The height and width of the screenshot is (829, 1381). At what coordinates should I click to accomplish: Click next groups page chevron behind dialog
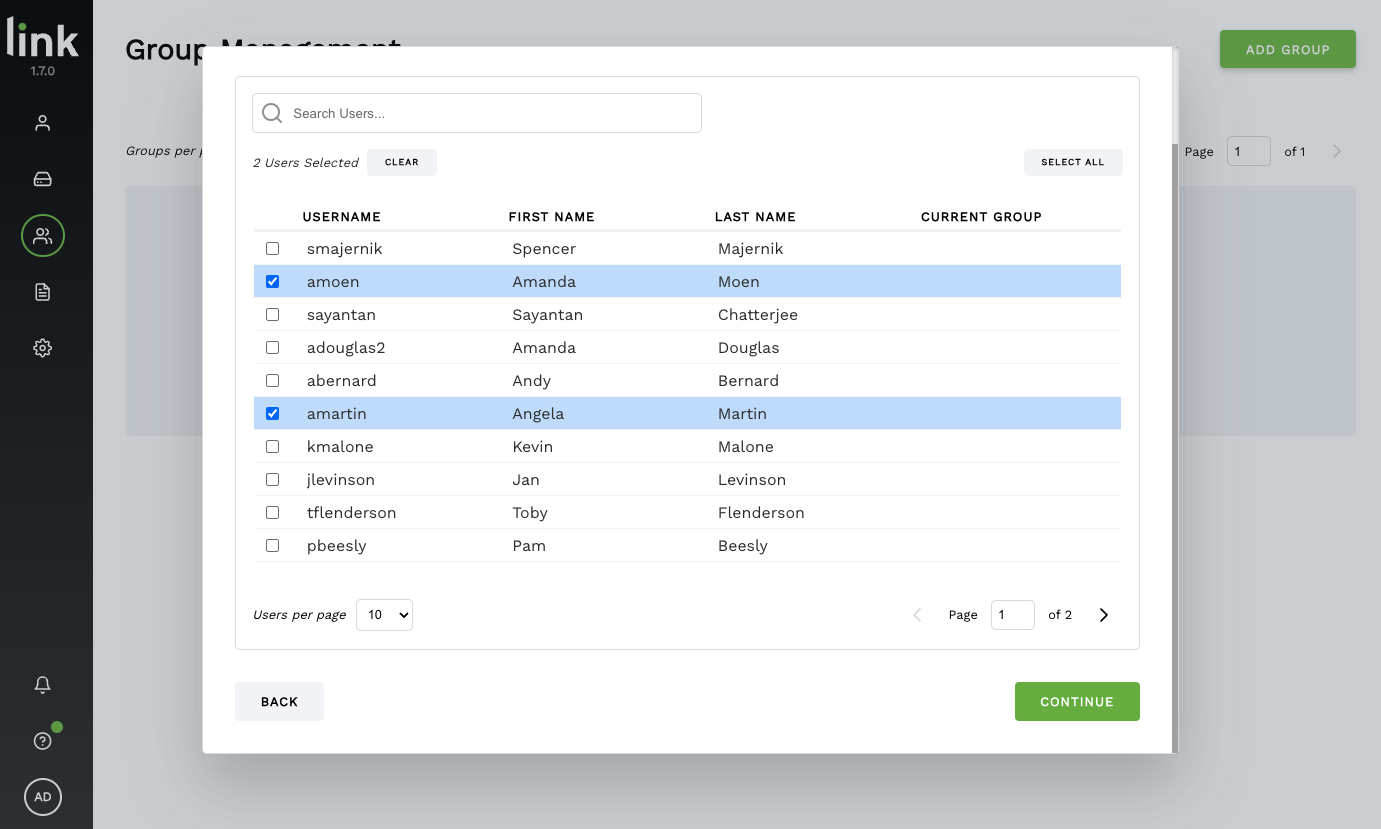click(1337, 151)
